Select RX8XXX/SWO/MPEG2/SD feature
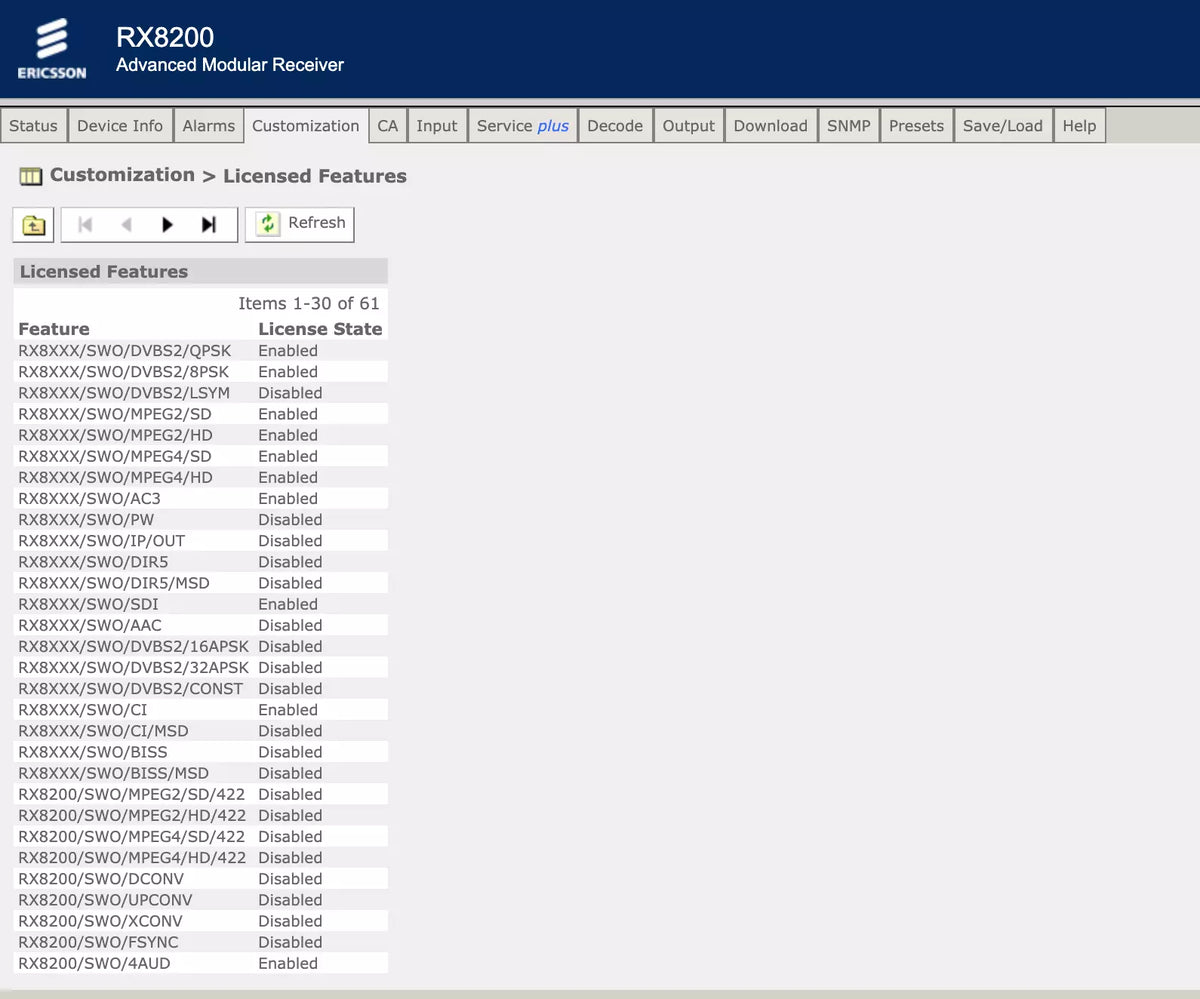This screenshot has width=1200, height=999. pyautogui.click(x=115, y=414)
